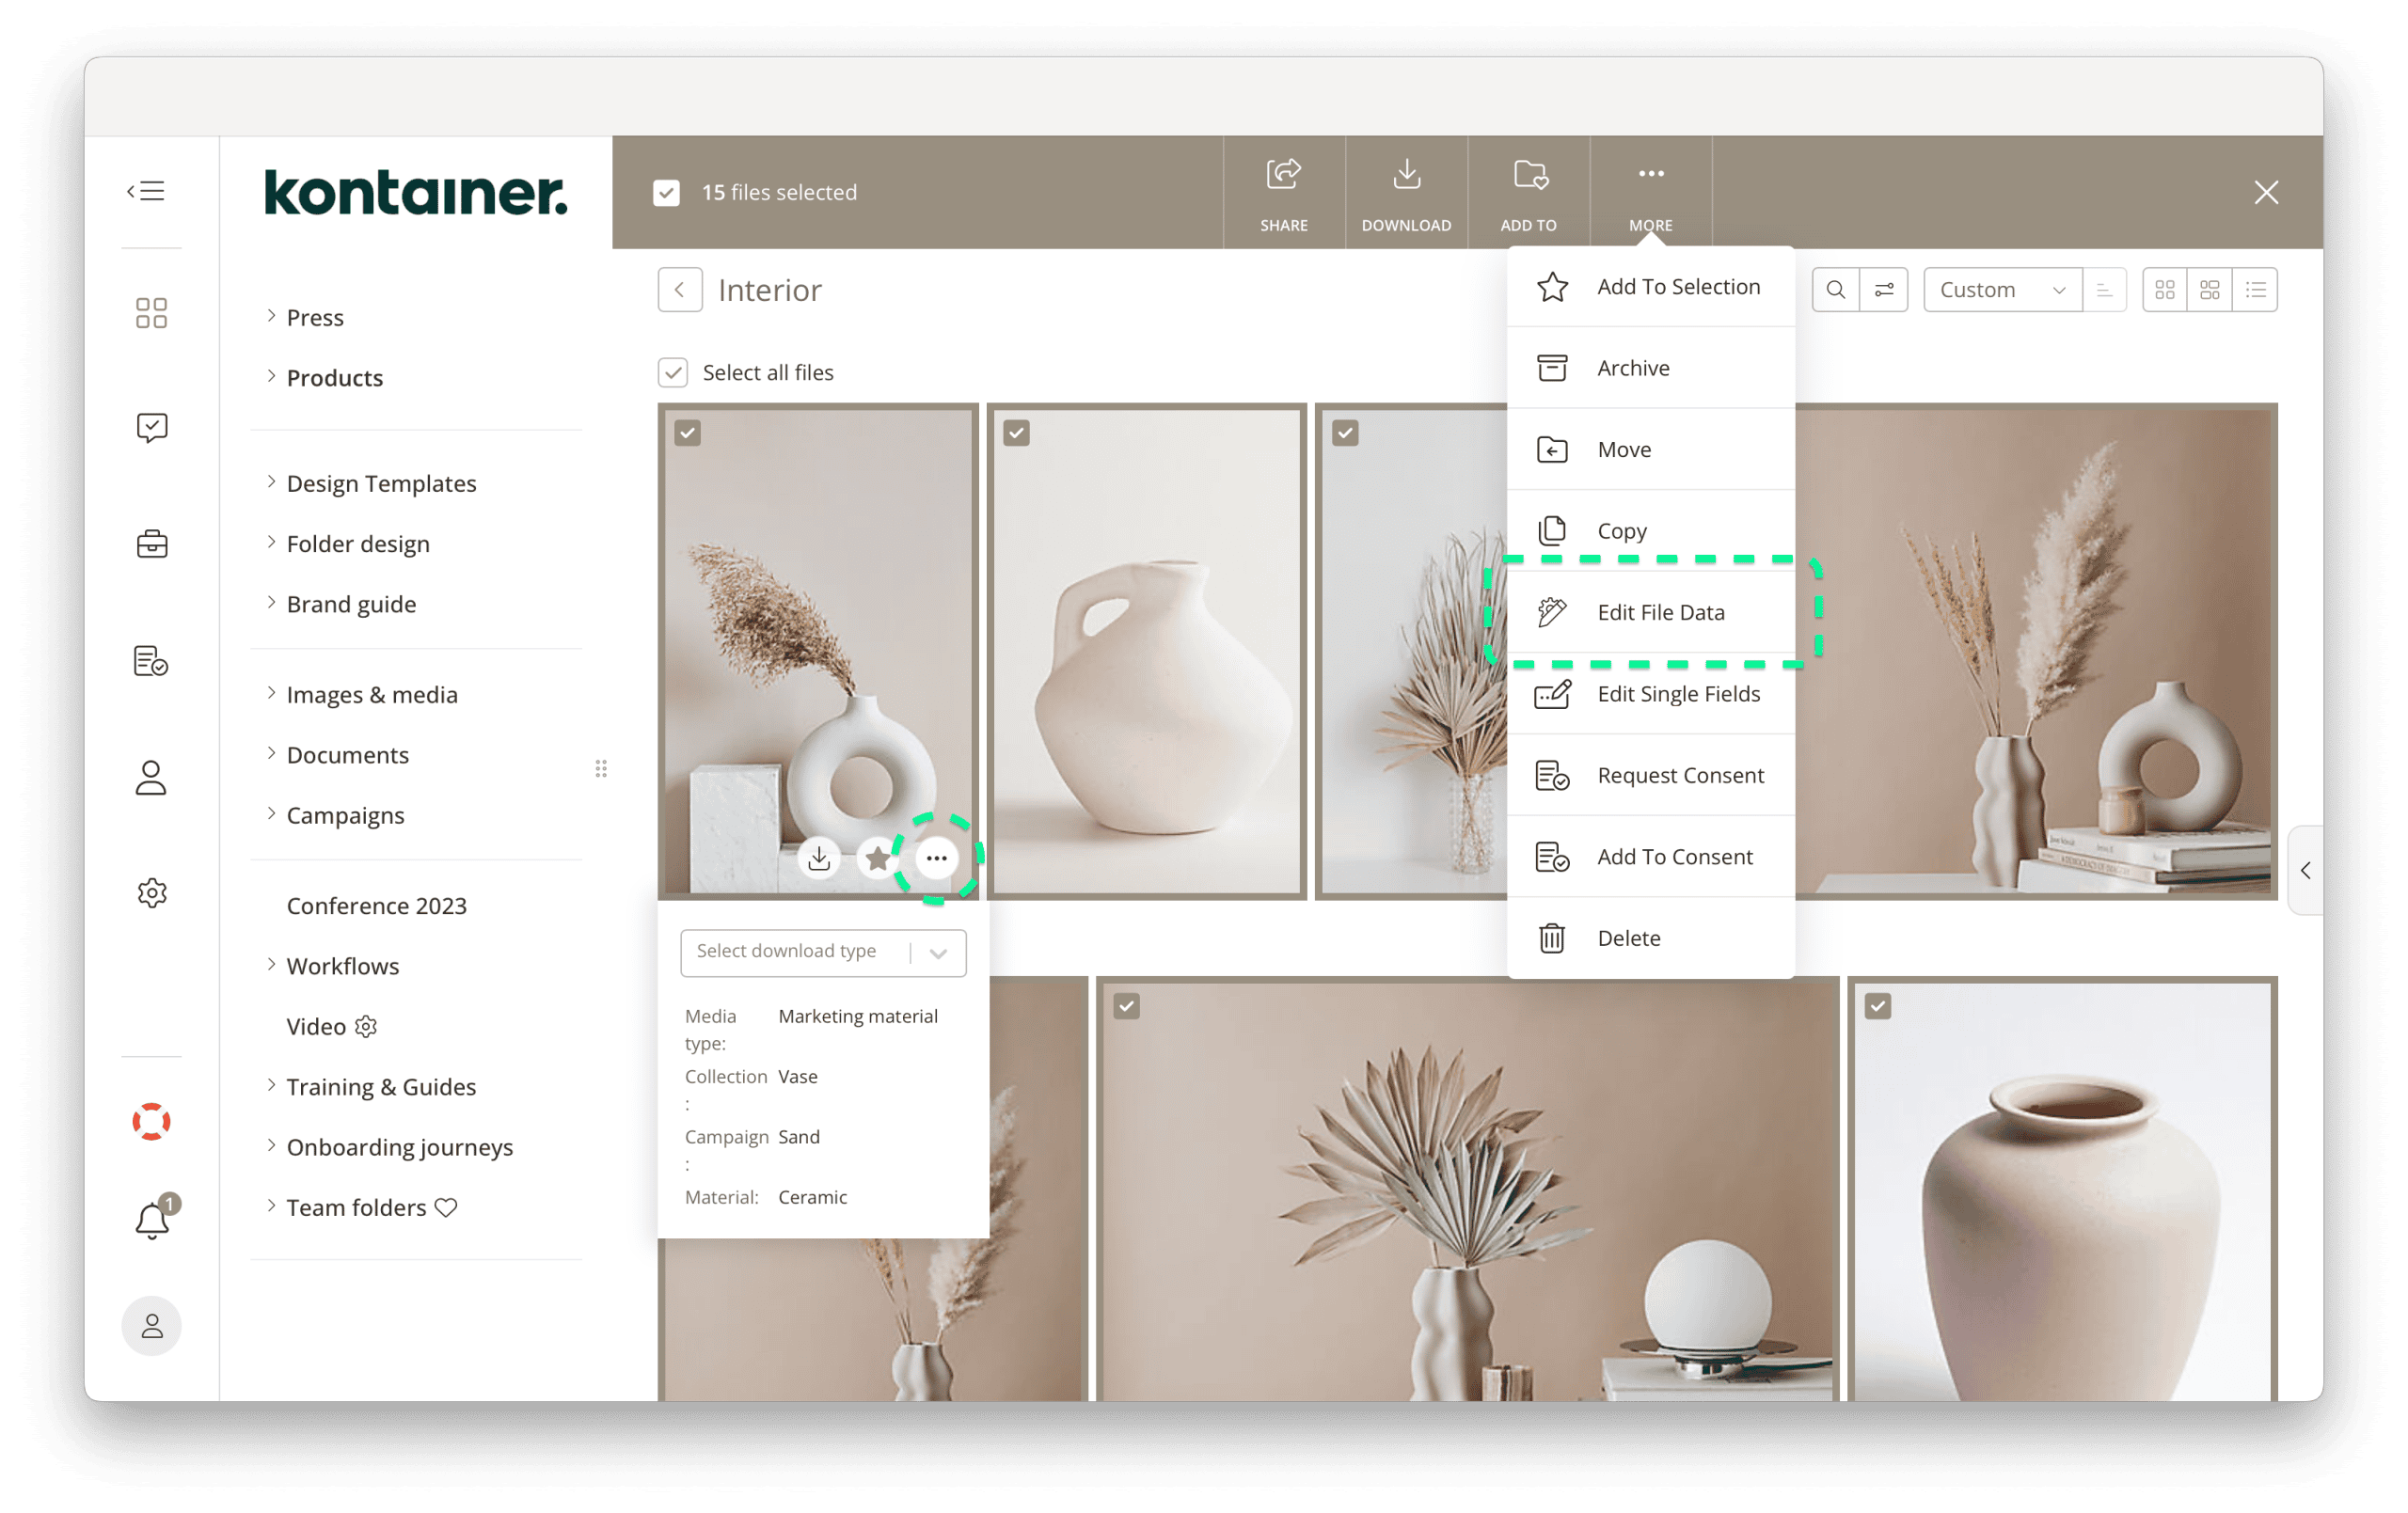
Task: Open the filter settings icon beside search
Action: tap(1884, 289)
